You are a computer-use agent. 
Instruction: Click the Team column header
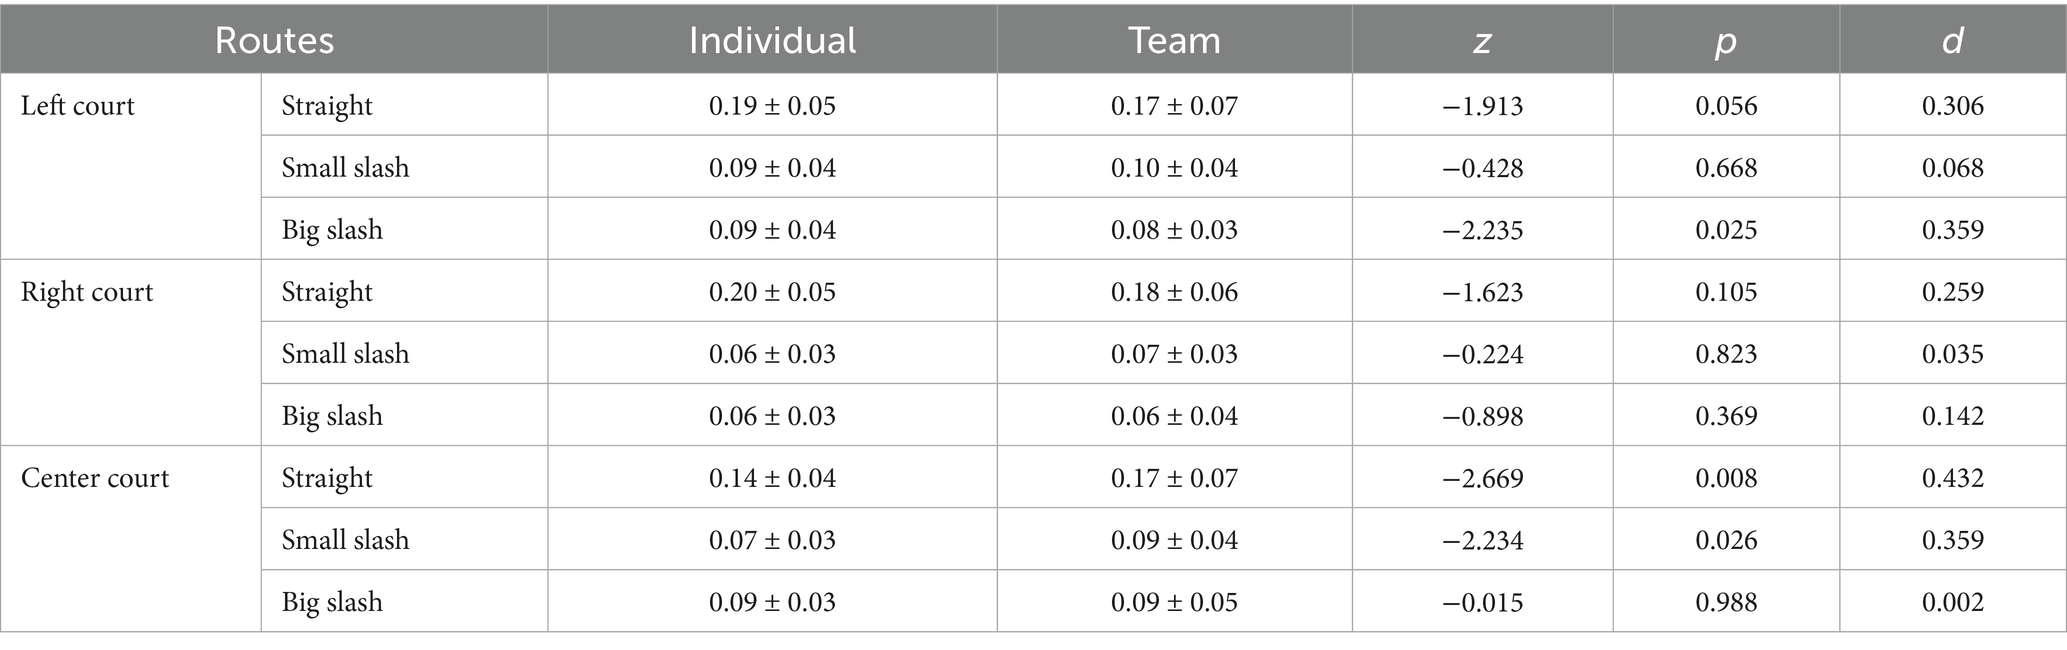click(x=1174, y=41)
